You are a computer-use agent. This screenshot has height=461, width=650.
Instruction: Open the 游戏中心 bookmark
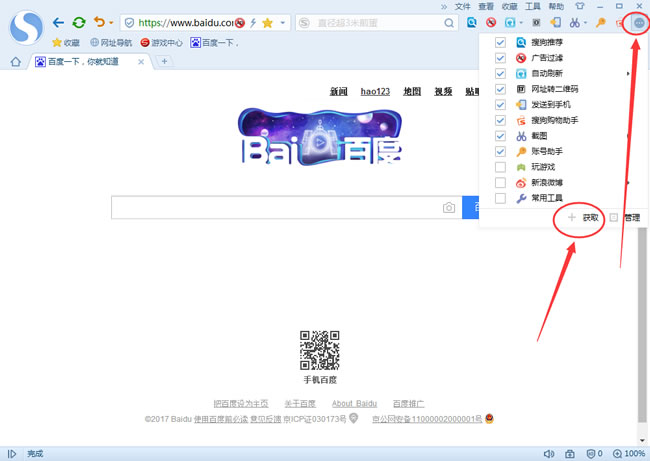click(161, 43)
